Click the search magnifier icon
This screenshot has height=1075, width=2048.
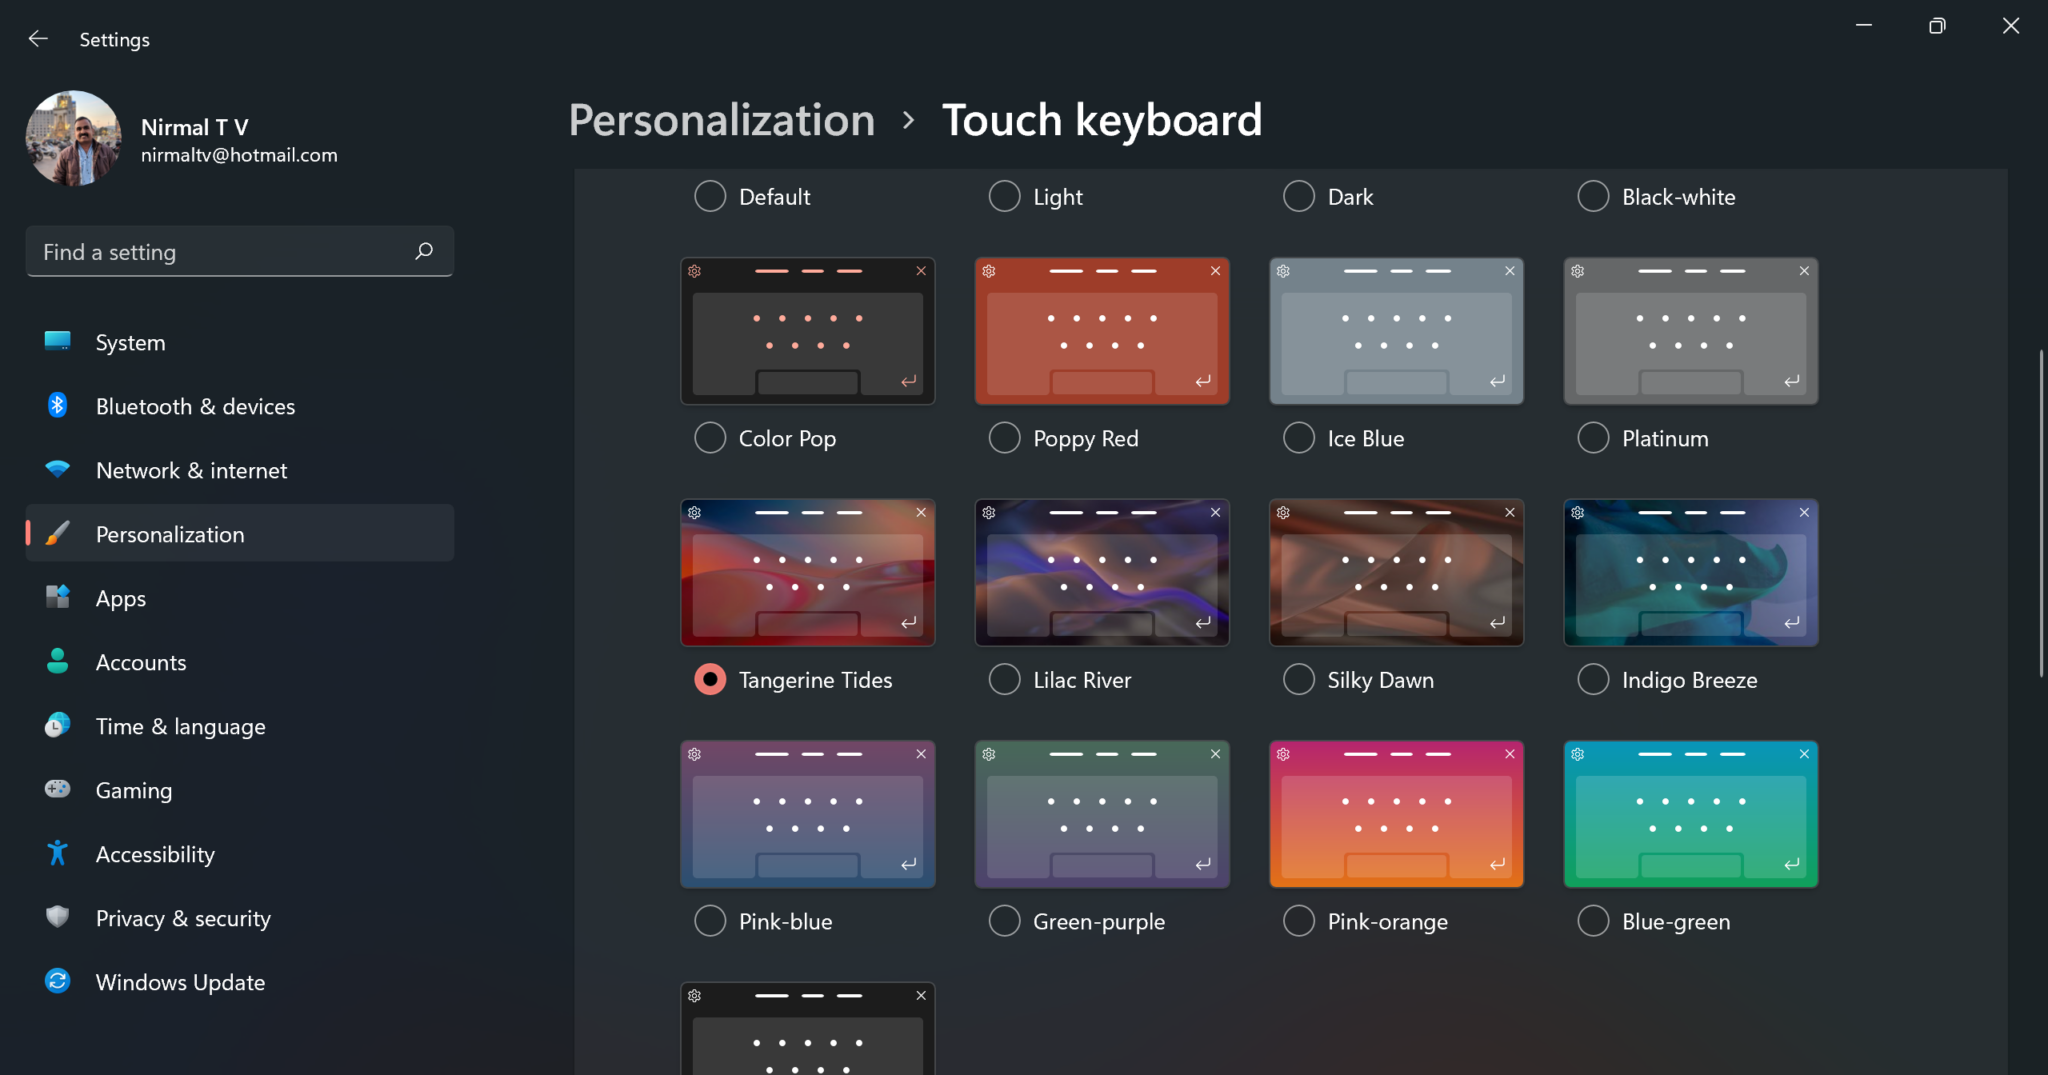tap(424, 251)
